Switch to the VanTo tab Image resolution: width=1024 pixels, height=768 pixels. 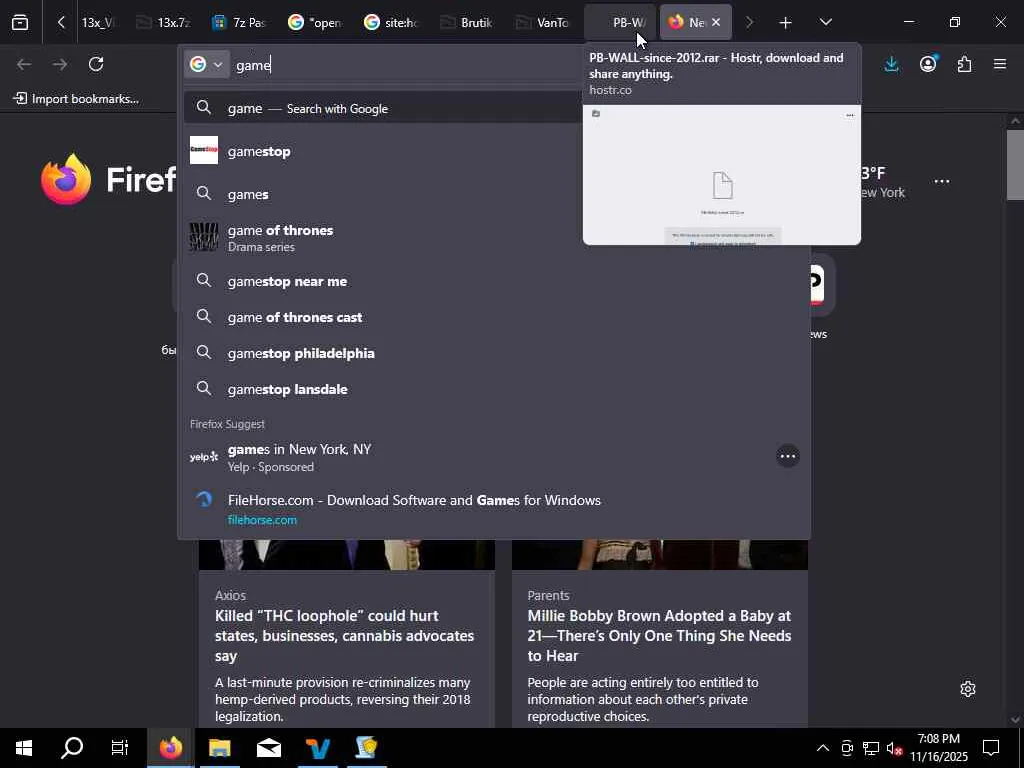[x=543, y=22]
